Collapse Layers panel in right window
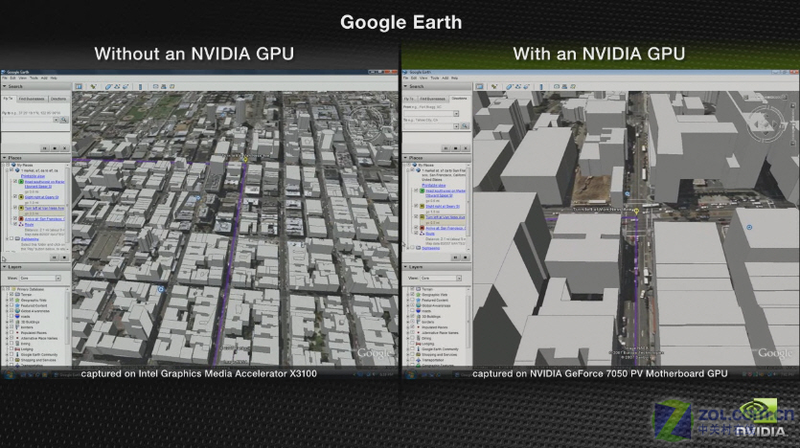 tap(406, 267)
